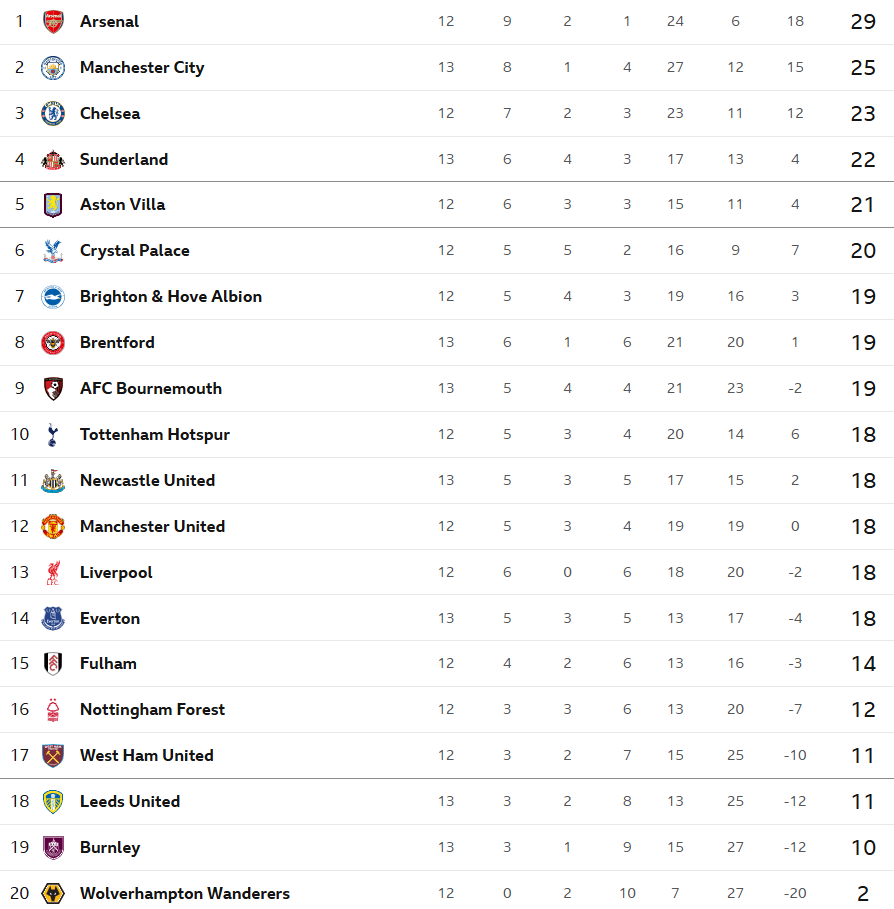Click the Manchester City crest icon

53,67
